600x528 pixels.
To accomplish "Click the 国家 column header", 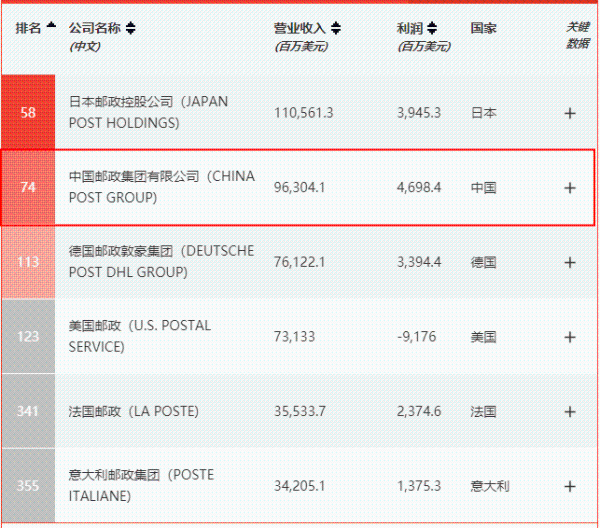I will tap(483, 28).
